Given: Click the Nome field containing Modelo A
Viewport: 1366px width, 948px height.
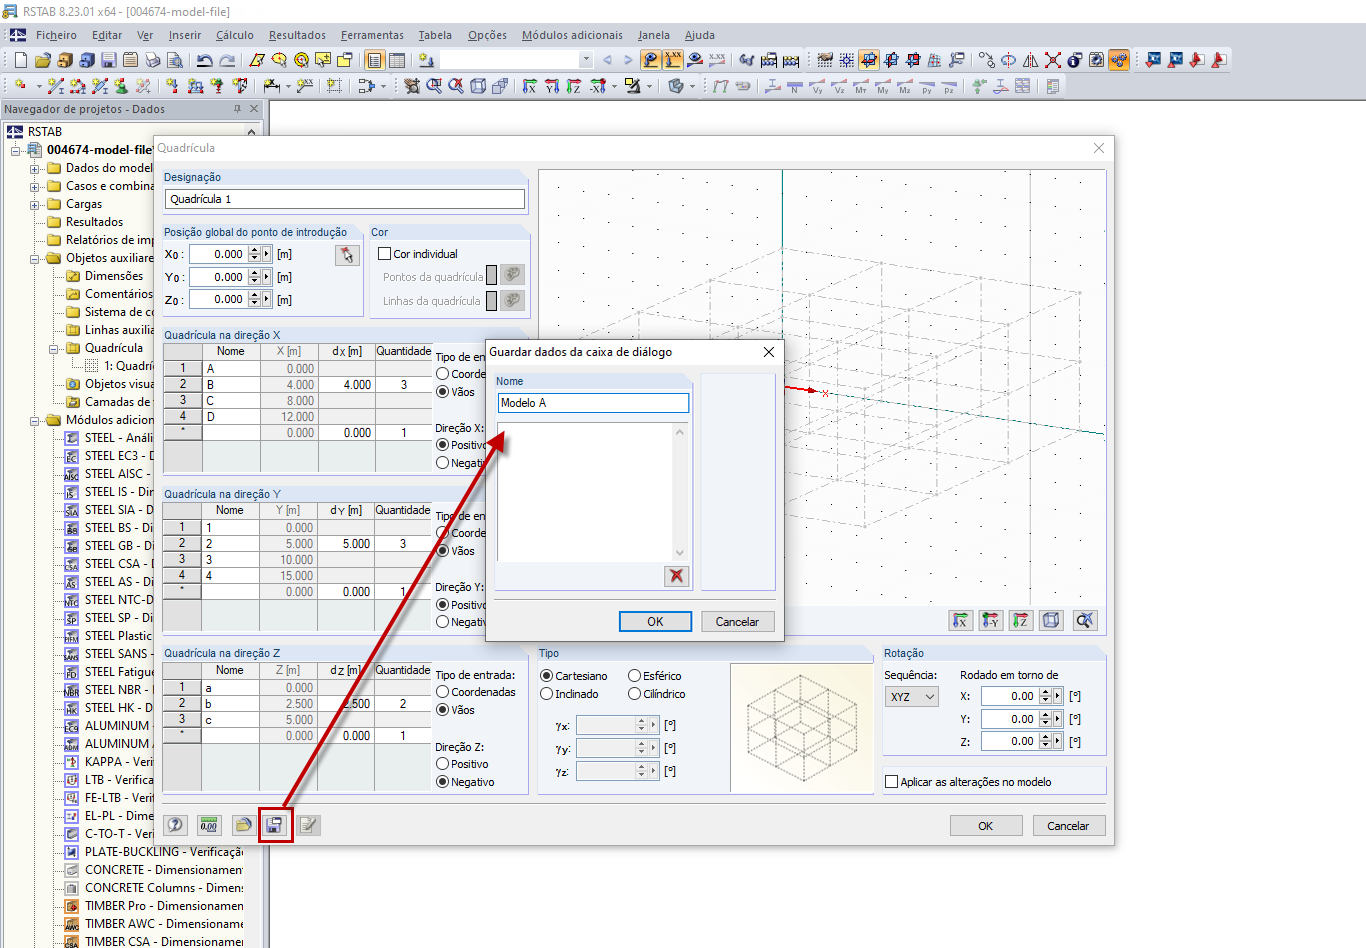Looking at the screenshot, I should [x=593, y=403].
